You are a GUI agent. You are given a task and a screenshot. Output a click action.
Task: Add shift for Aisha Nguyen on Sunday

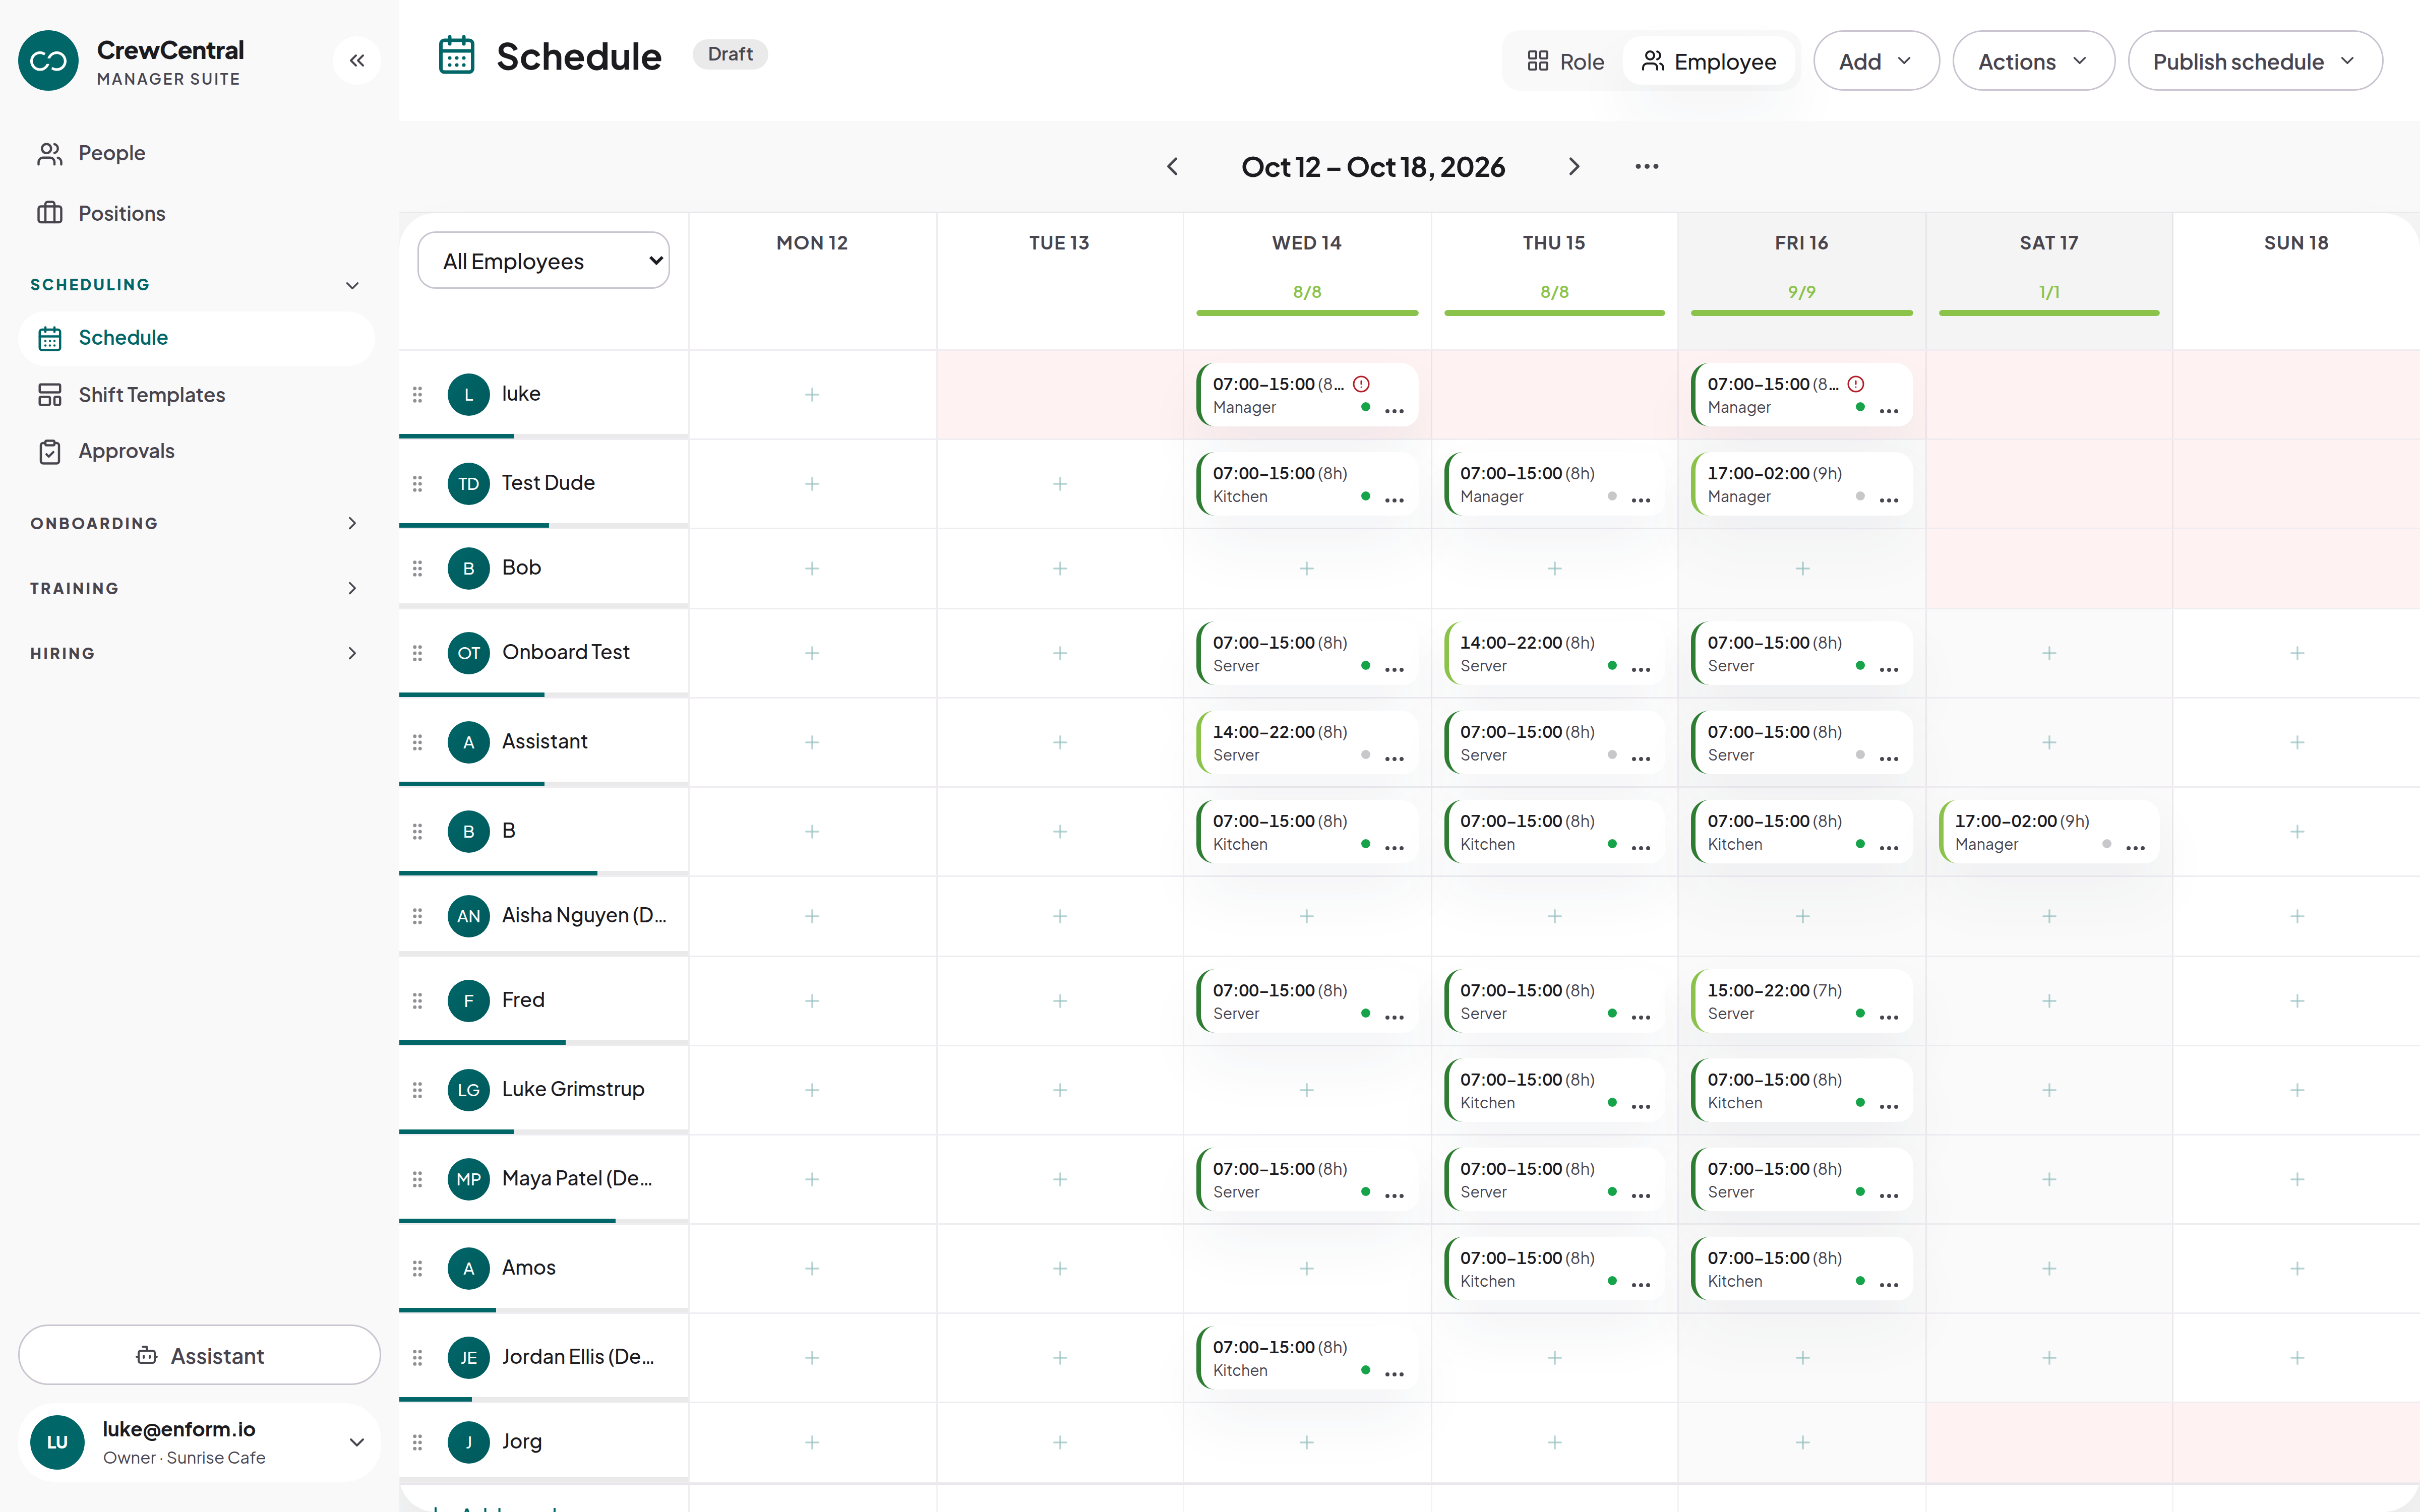(x=2297, y=916)
